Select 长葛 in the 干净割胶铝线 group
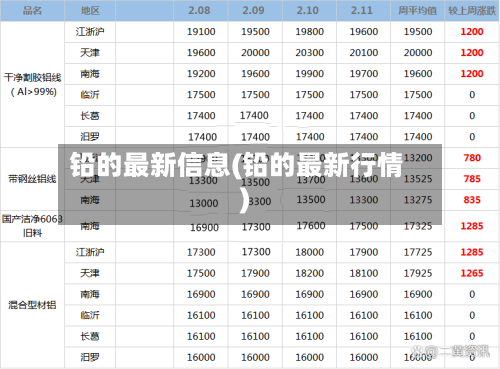The height and width of the screenshot is (369, 500). click(x=90, y=116)
